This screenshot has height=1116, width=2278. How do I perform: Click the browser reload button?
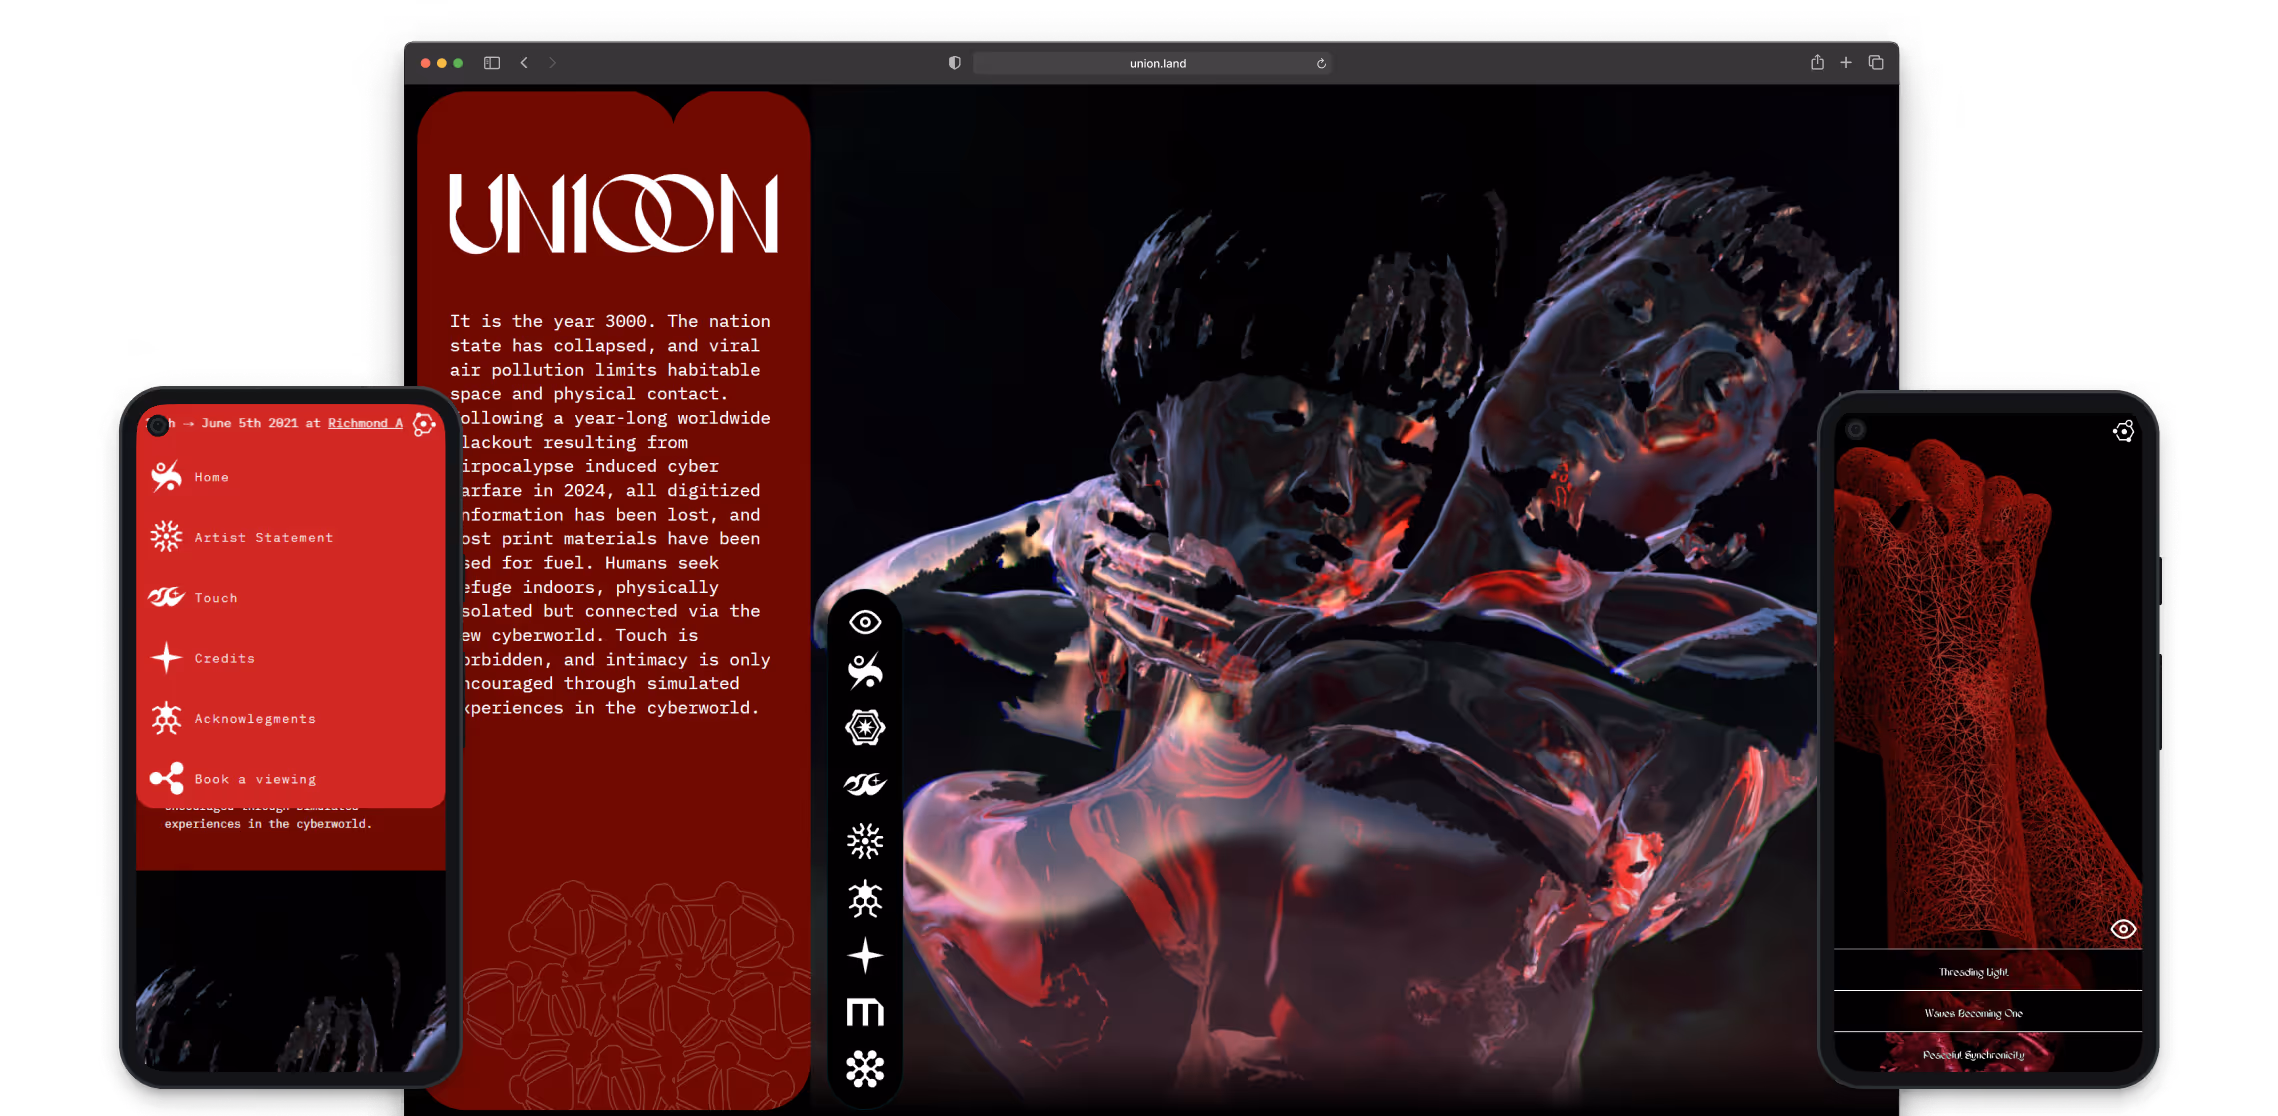tap(1321, 63)
